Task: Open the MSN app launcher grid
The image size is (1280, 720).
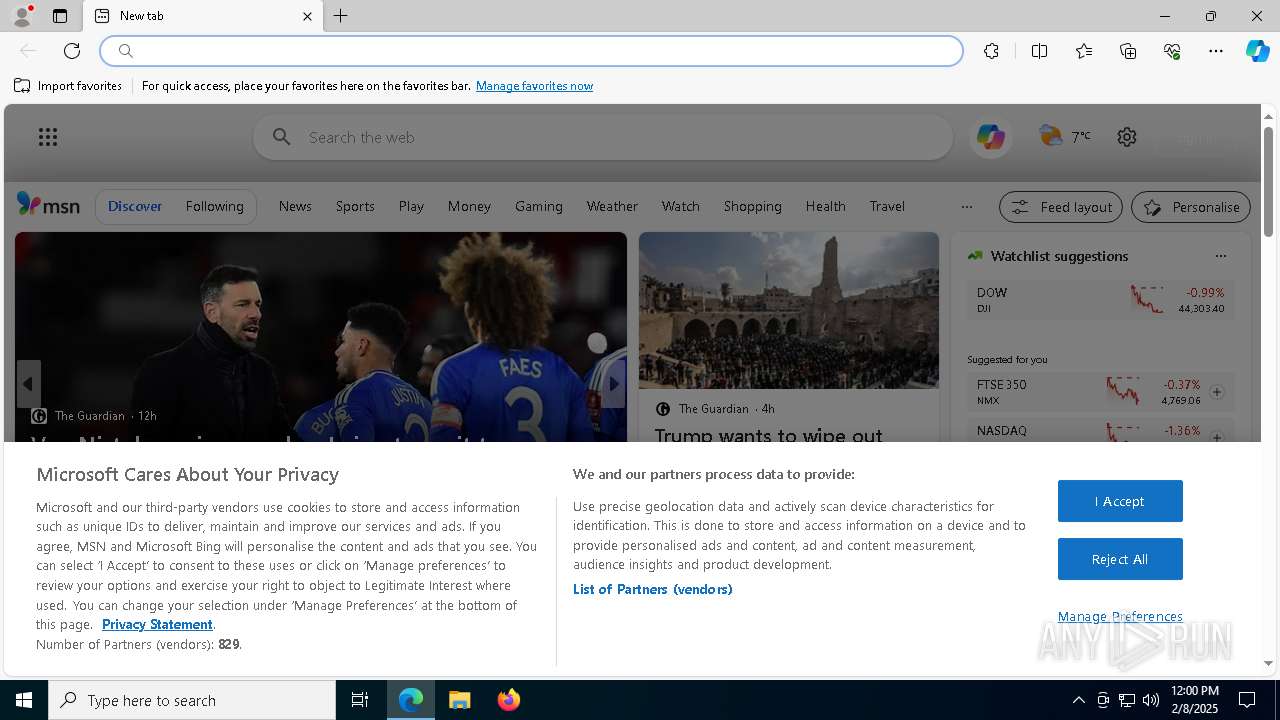Action: (48, 137)
